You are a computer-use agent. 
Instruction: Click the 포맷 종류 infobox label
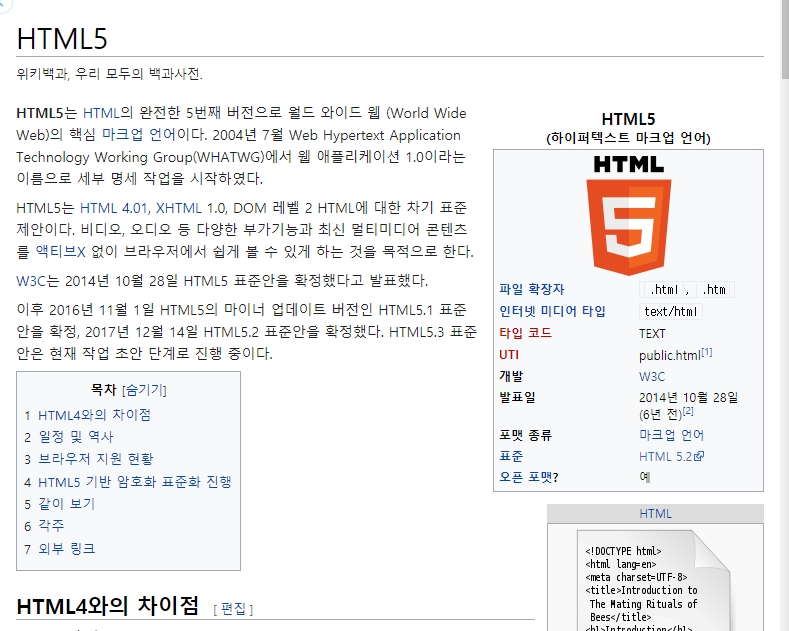[525, 435]
